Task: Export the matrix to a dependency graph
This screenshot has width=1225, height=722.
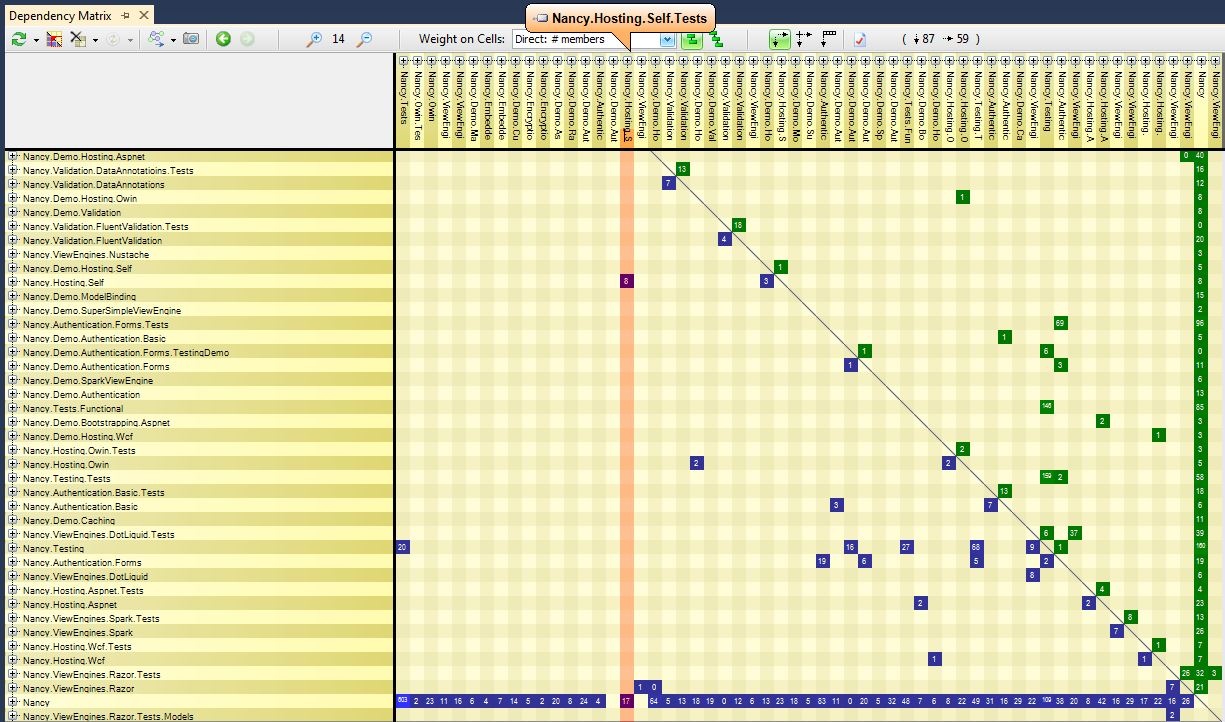Action: 158,39
